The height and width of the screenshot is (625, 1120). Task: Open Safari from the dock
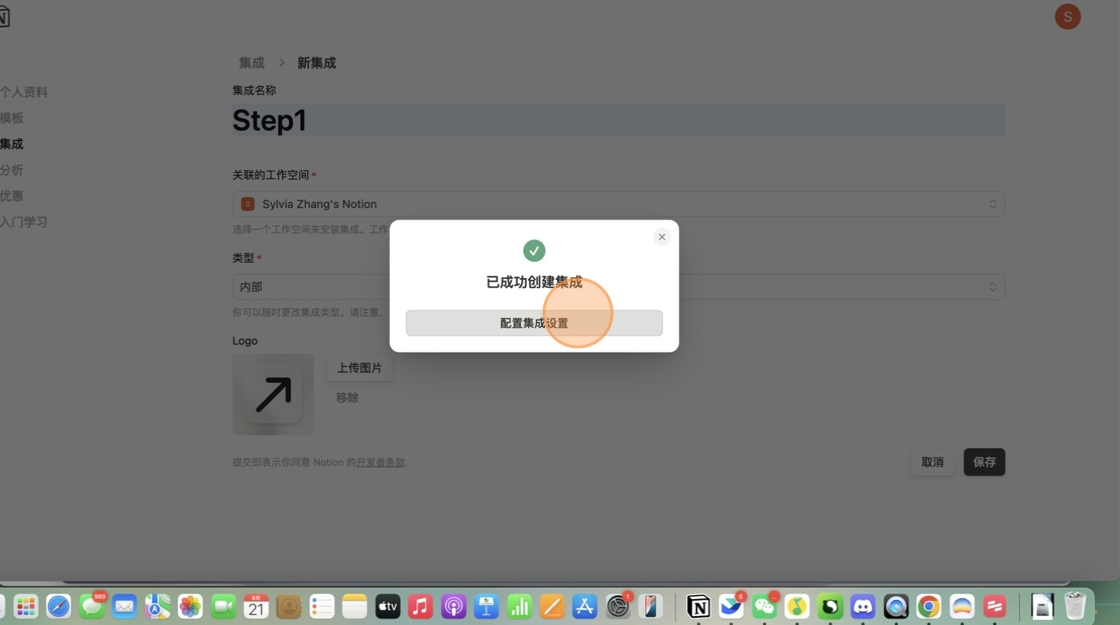(59, 607)
